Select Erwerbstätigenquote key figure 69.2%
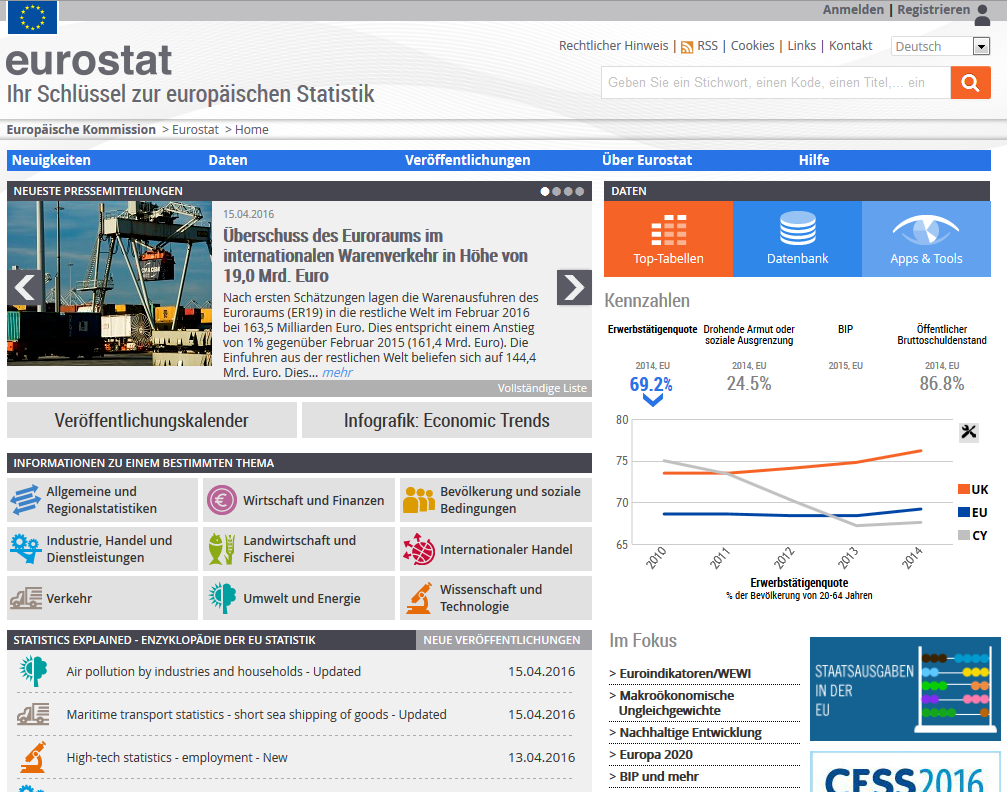Image resolution: width=1007 pixels, height=792 pixels. click(651, 384)
